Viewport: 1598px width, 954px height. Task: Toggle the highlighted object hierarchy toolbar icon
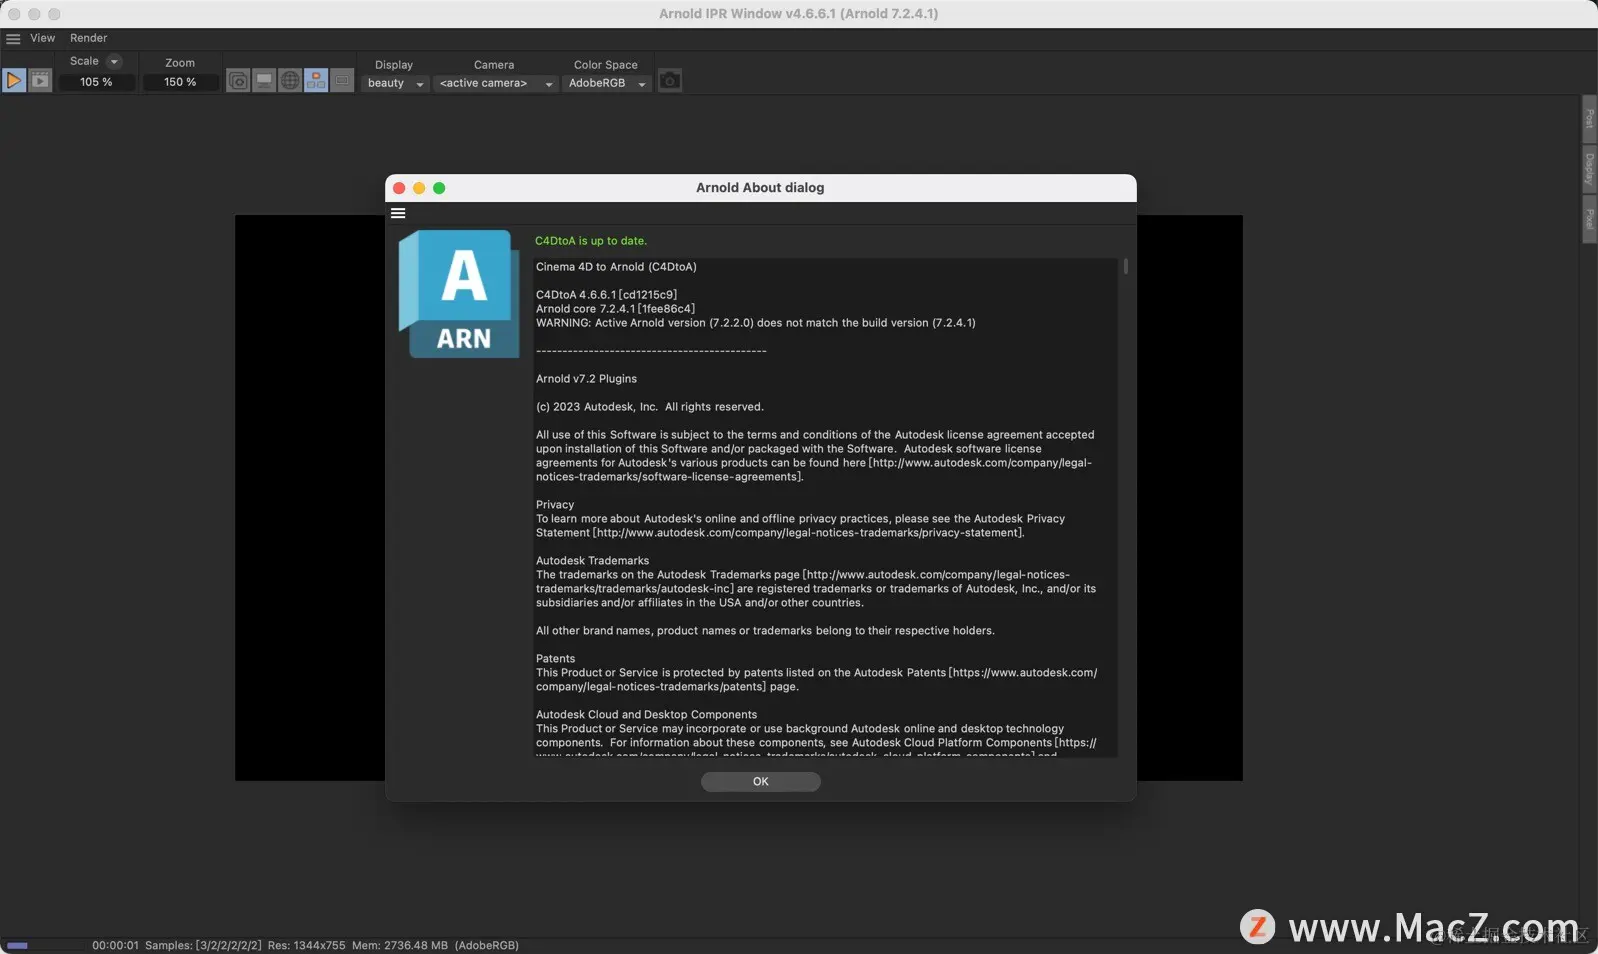click(316, 80)
